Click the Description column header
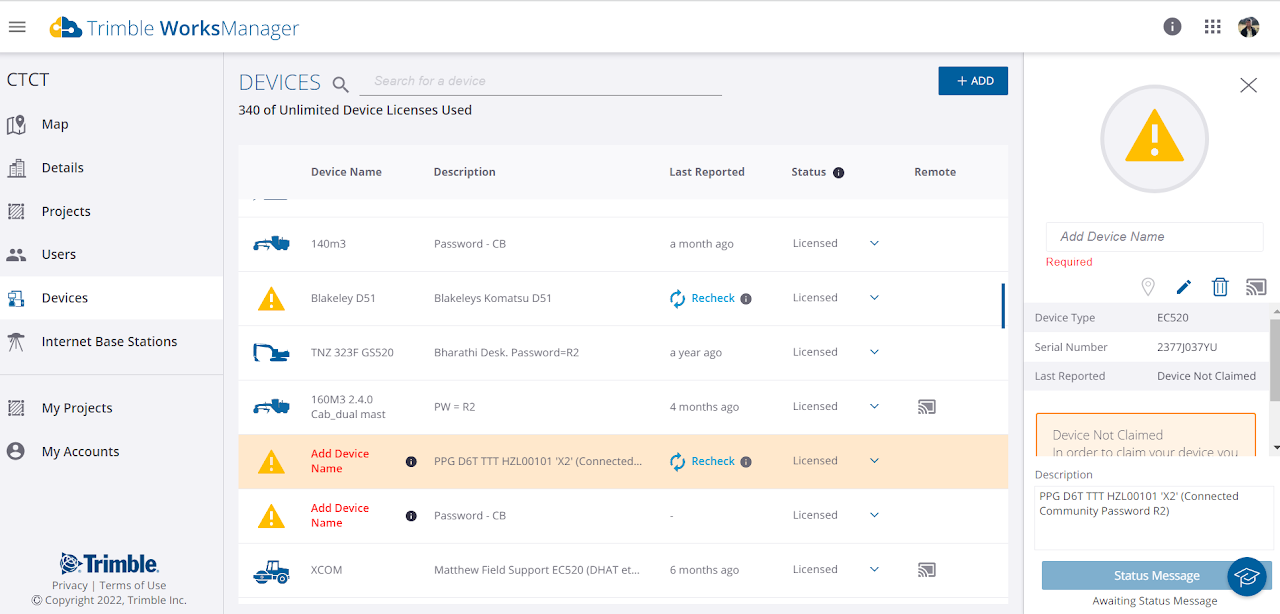Screen dimensions: 1280x614 [464, 172]
